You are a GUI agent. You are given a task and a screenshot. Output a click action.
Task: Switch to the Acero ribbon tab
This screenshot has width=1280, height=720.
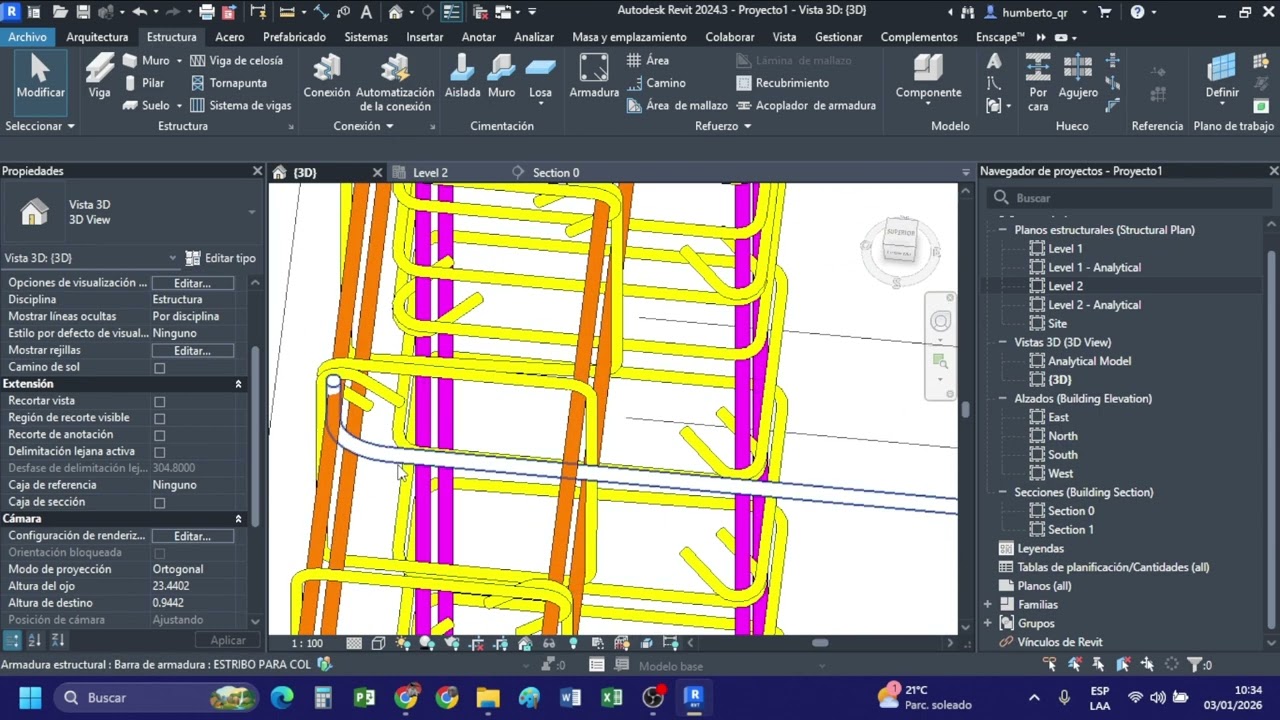(x=229, y=37)
